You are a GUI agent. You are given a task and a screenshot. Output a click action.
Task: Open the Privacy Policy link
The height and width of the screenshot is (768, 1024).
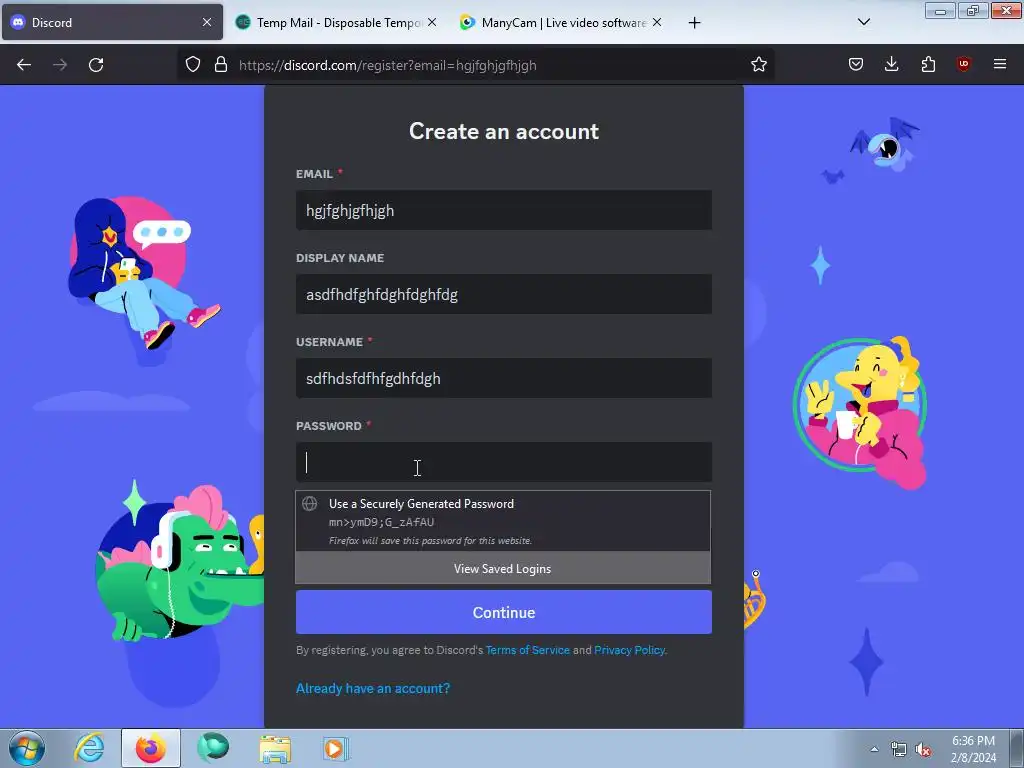click(630, 650)
